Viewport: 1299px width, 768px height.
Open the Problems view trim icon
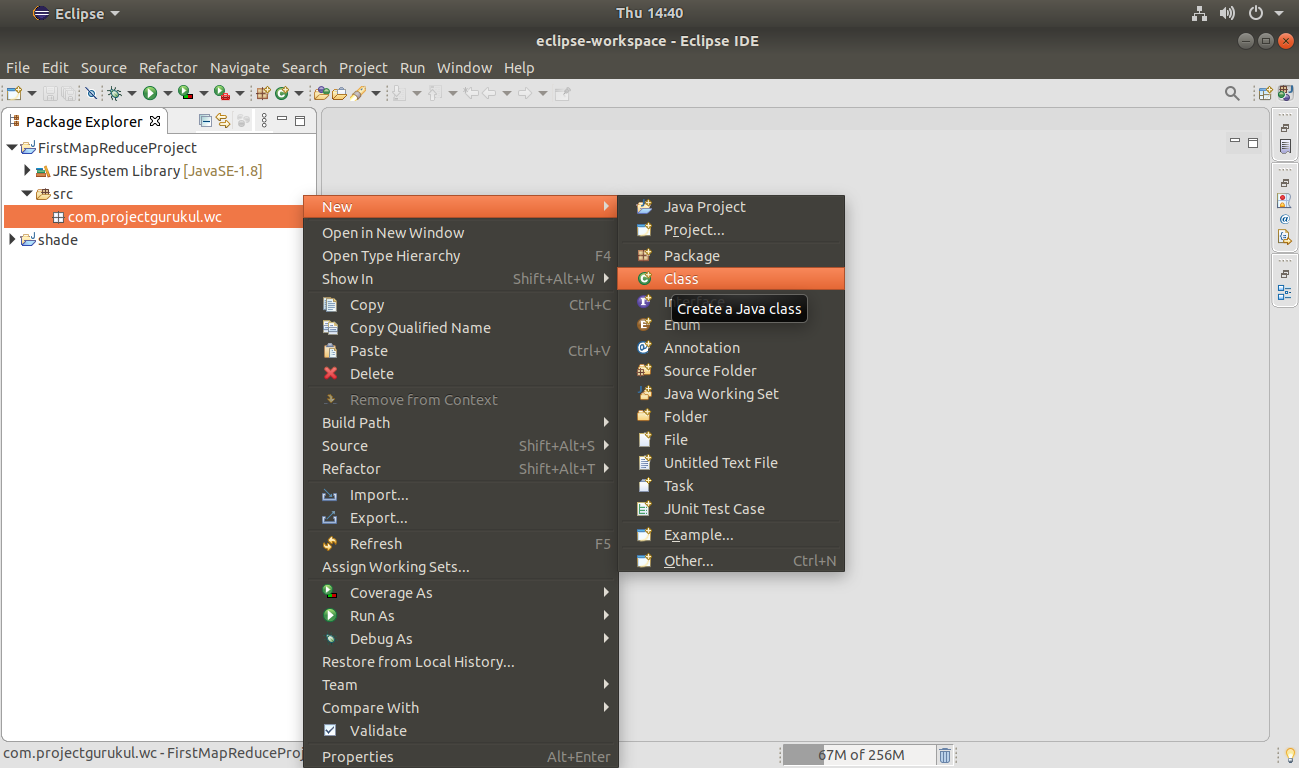coord(1285,200)
